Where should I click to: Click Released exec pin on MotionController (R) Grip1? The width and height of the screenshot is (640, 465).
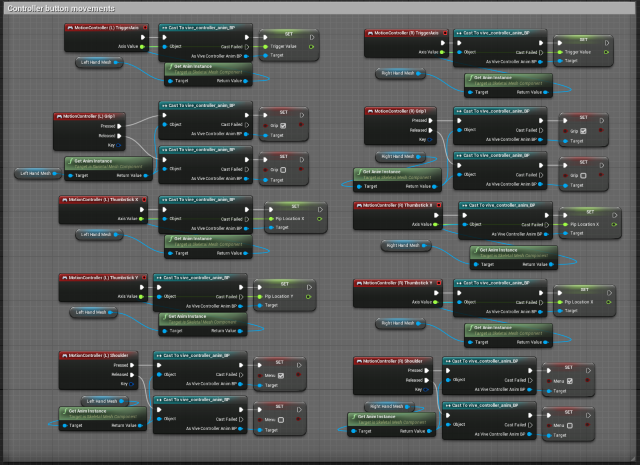tap(429, 130)
